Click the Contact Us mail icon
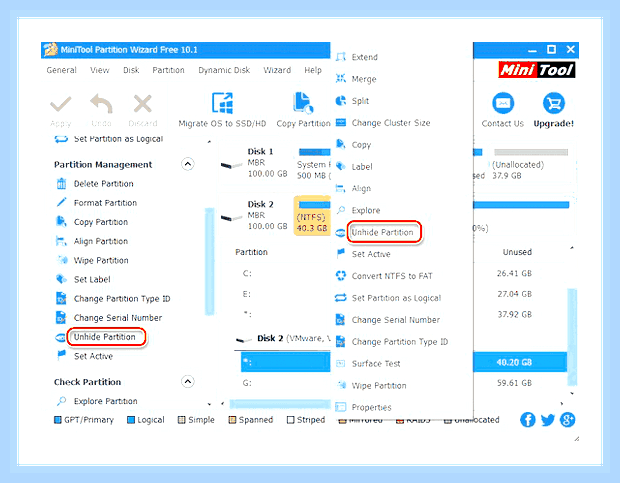 click(503, 103)
